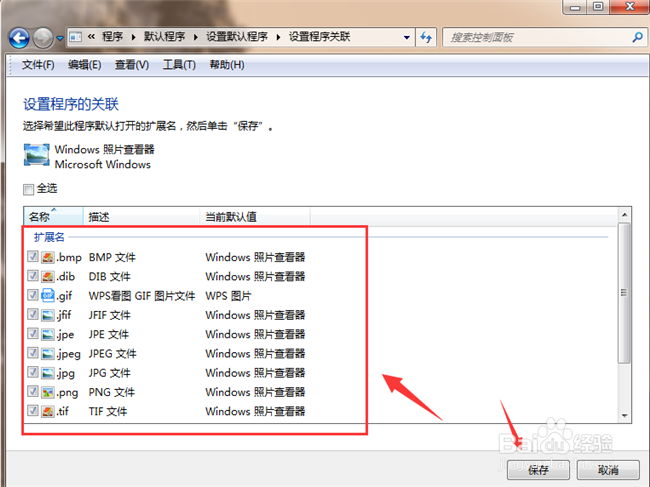Image resolution: width=650 pixels, height=487 pixels.
Task: Click the .bmp file type icon
Action: [48, 257]
